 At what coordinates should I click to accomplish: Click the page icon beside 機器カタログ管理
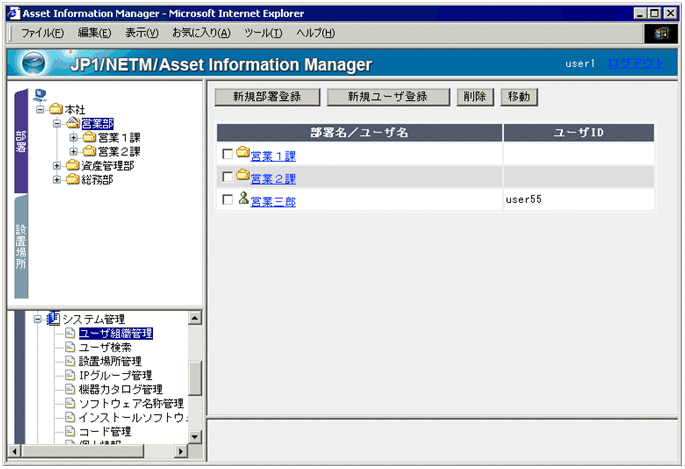70,389
